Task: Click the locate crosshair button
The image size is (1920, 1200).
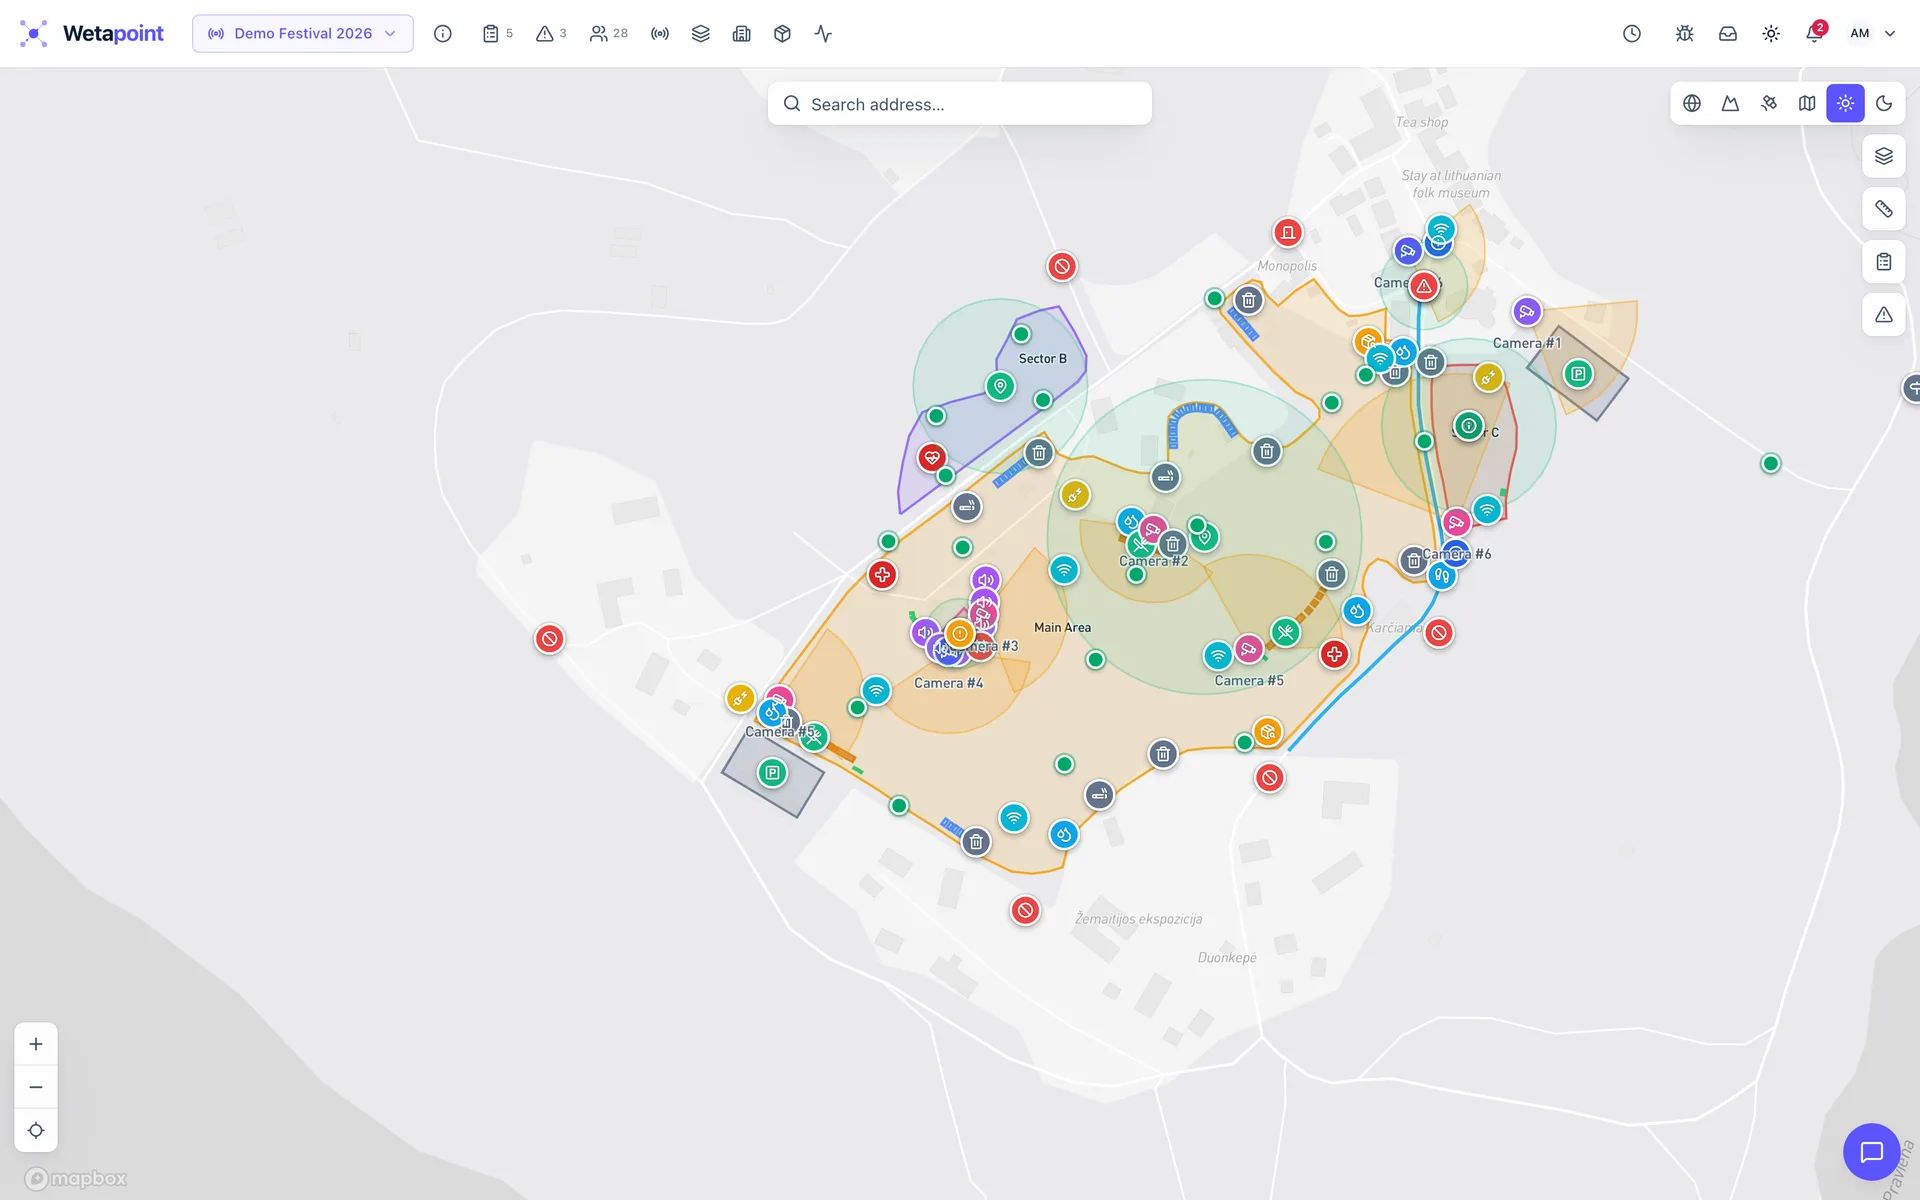Action: tap(36, 1130)
